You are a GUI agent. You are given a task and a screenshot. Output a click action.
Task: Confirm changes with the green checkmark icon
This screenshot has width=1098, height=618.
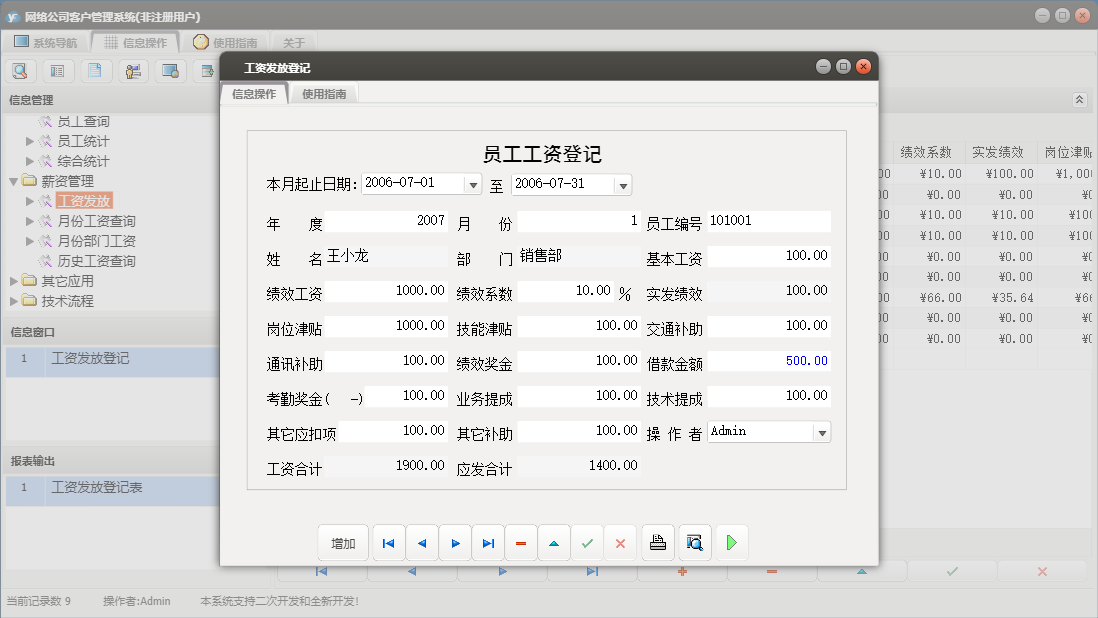point(587,542)
